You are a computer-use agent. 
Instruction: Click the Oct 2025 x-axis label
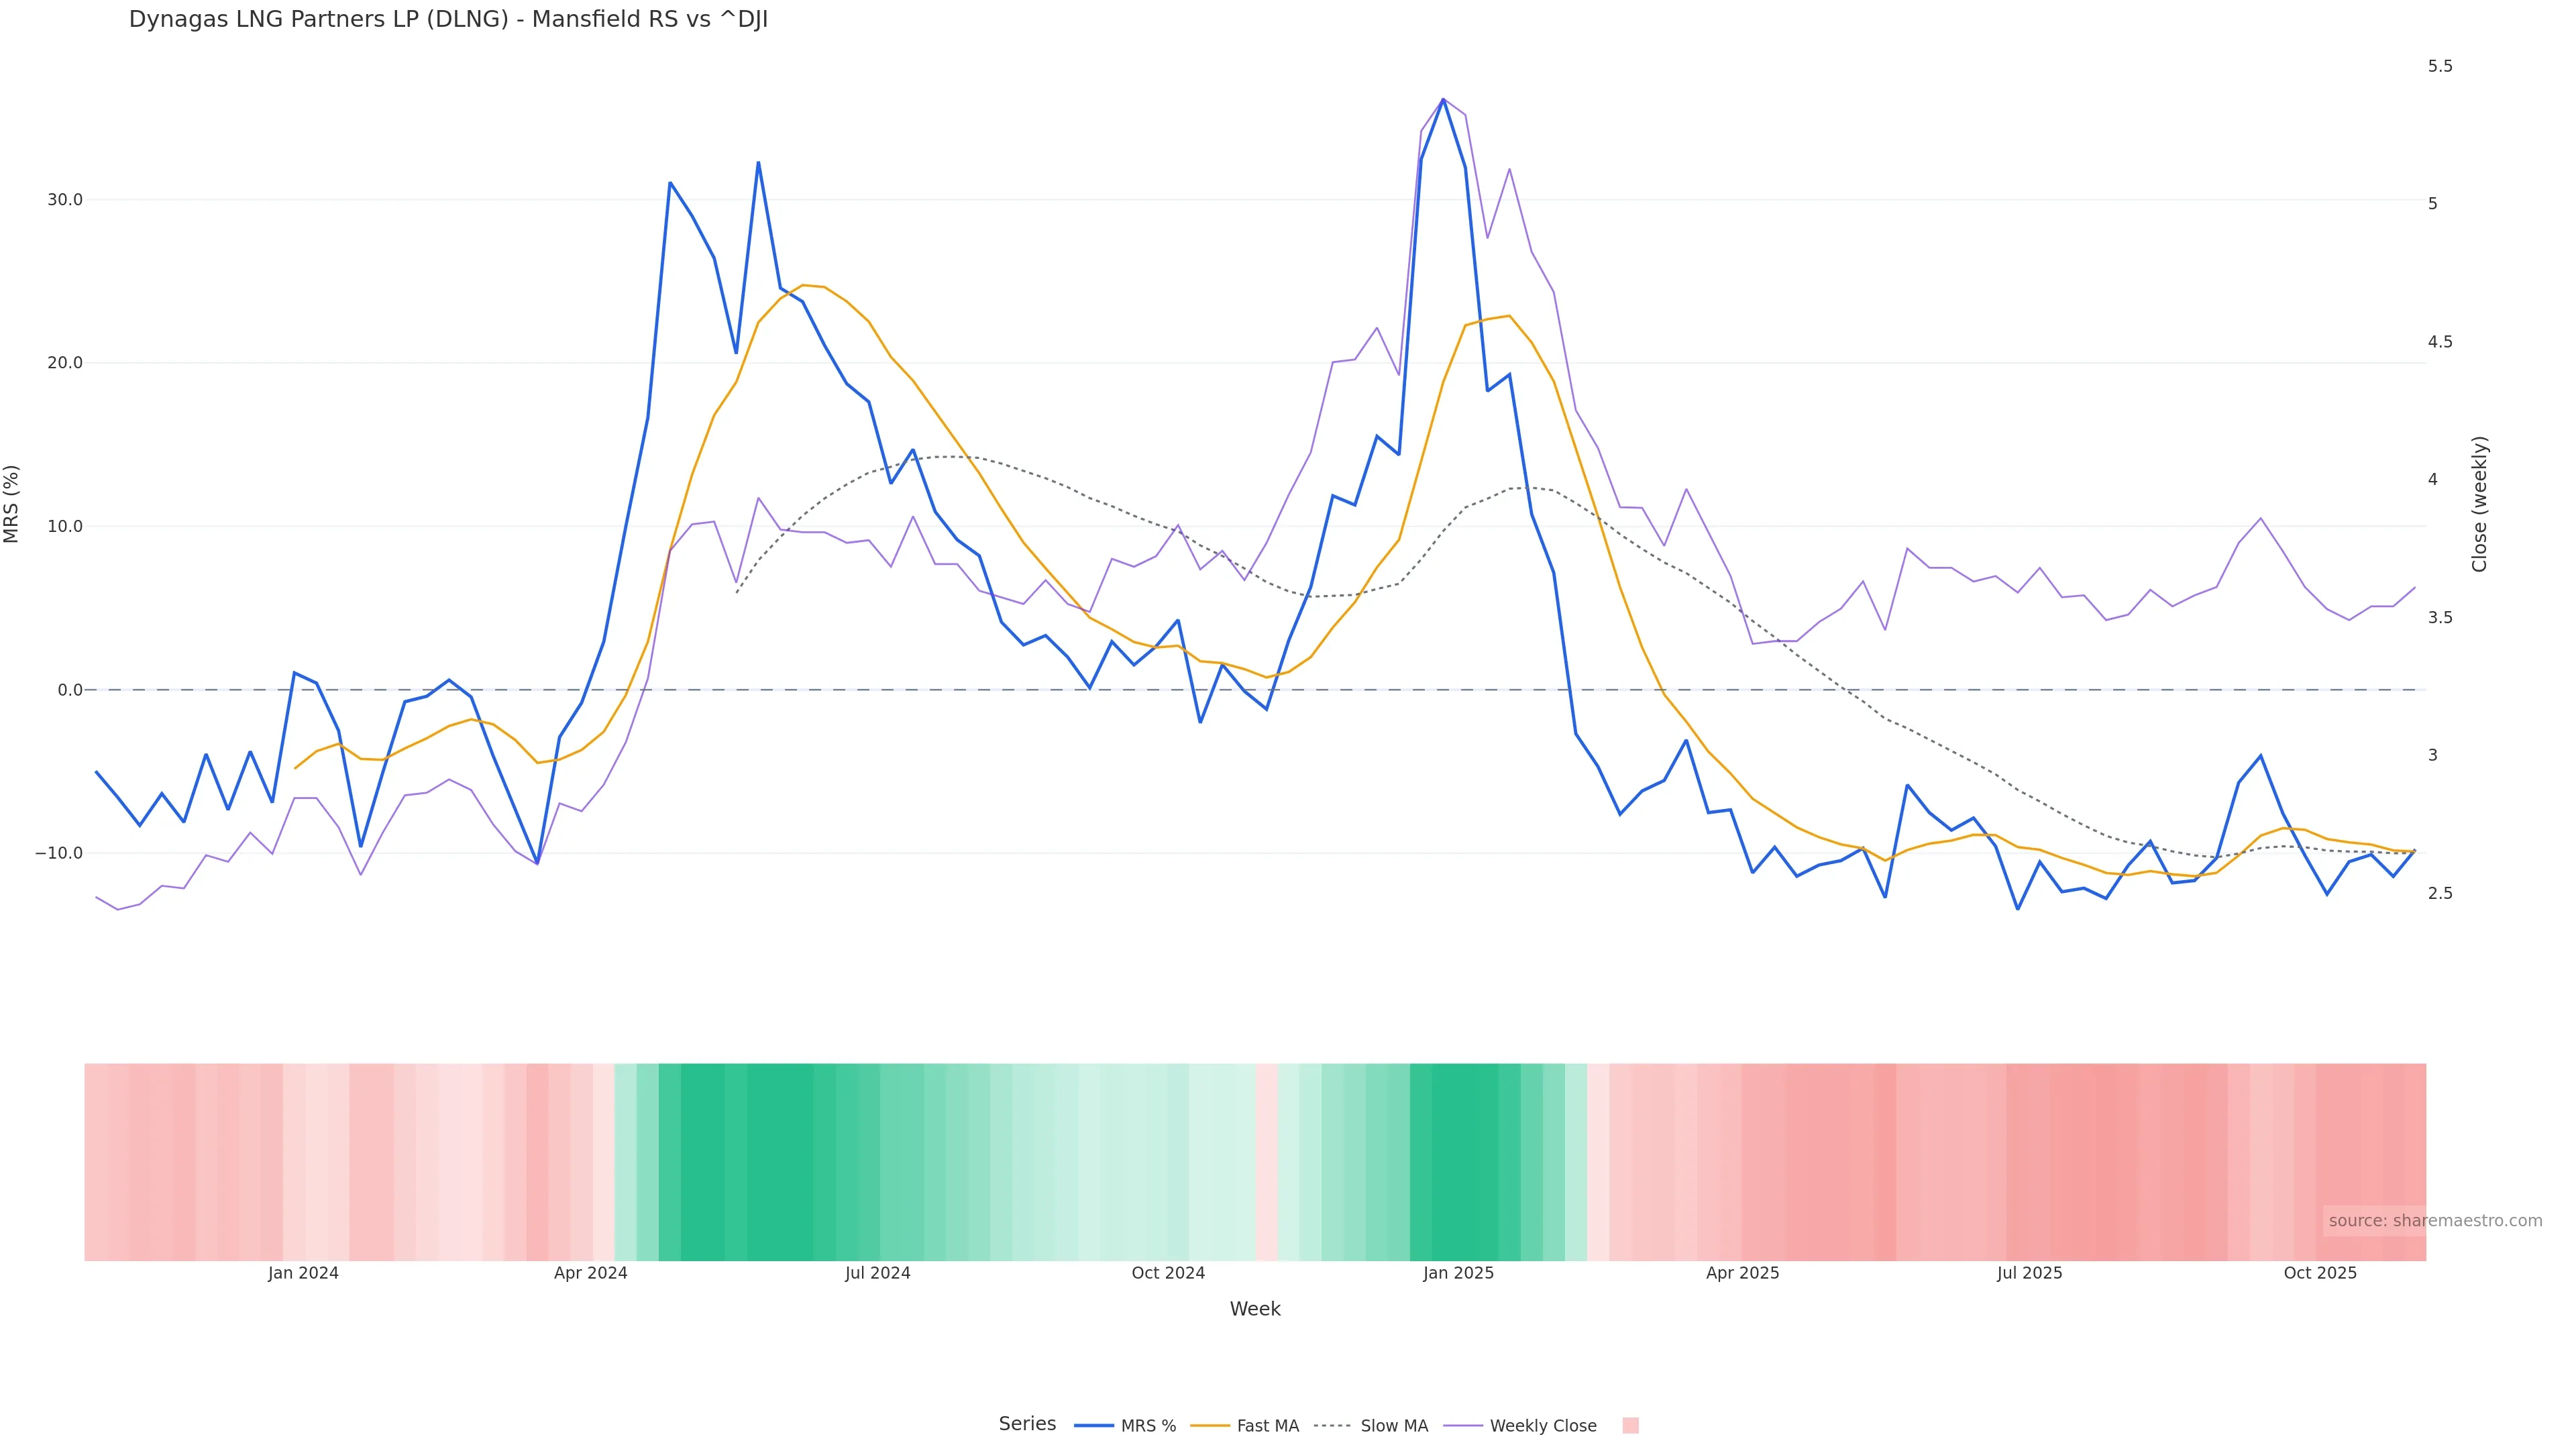point(2320,1274)
